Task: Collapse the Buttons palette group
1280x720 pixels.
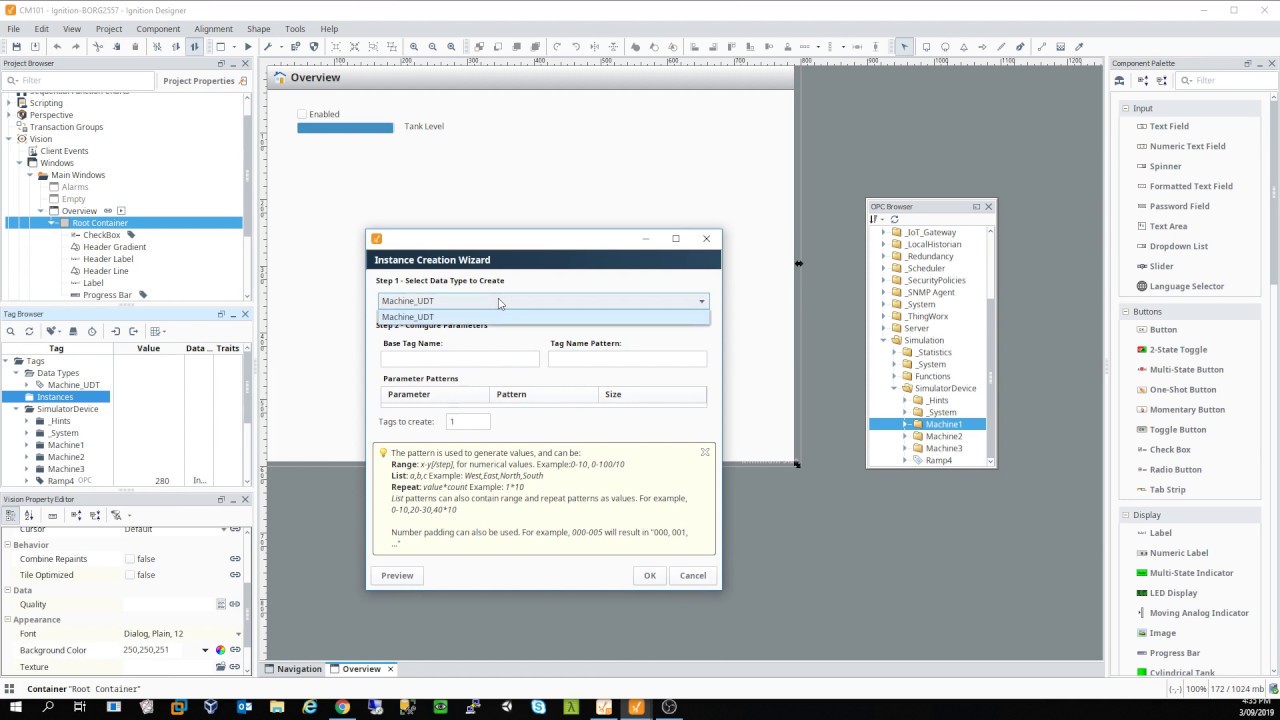Action: [x=1125, y=312]
